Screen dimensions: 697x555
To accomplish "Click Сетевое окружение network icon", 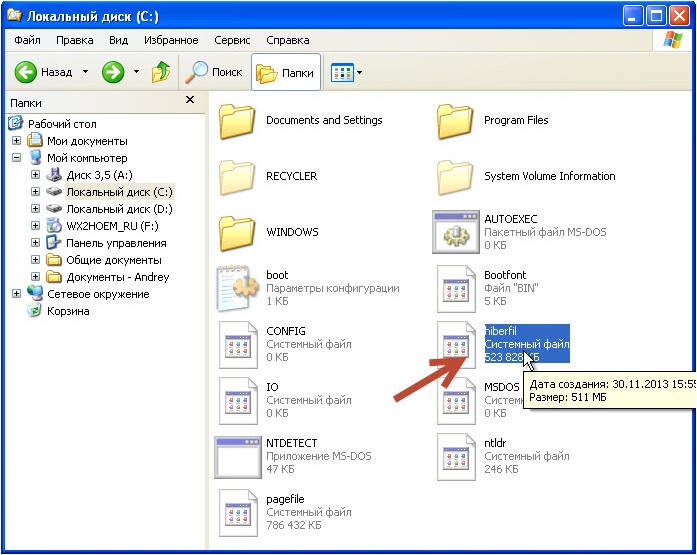I will (35, 293).
